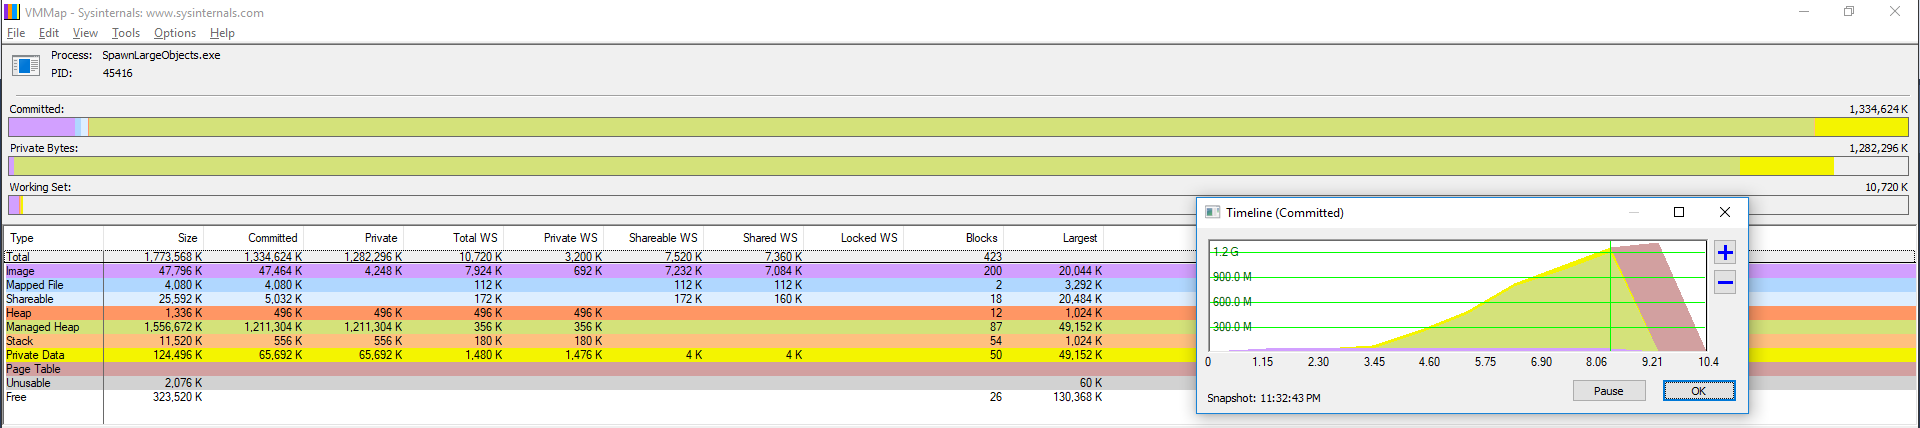This screenshot has height=428, width=1920.
Task: Open the View menu
Action: (85, 33)
